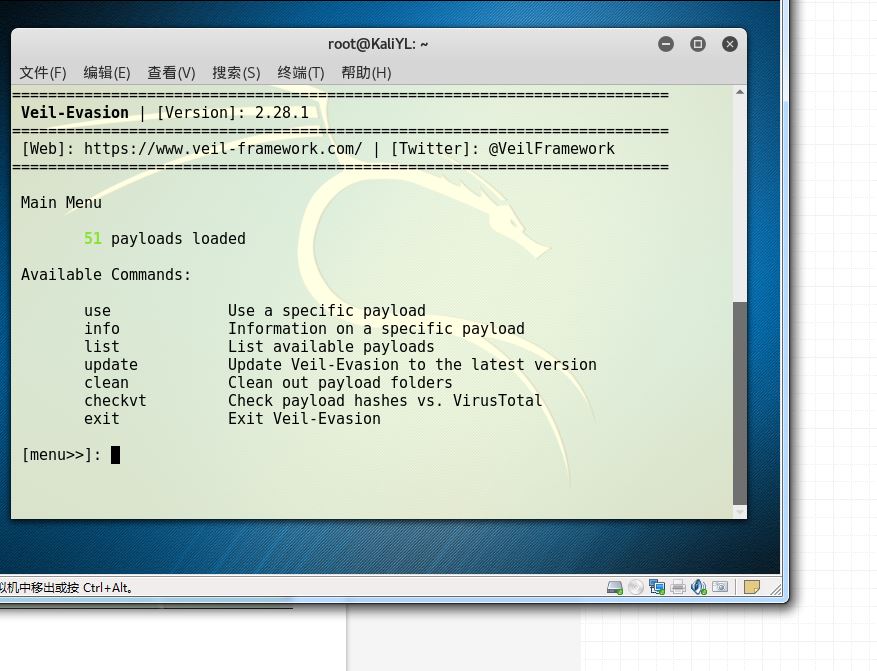The height and width of the screenshot is (671, 877).
Task: Click the yellow sticky note message icon
Action: coord(752,587)
